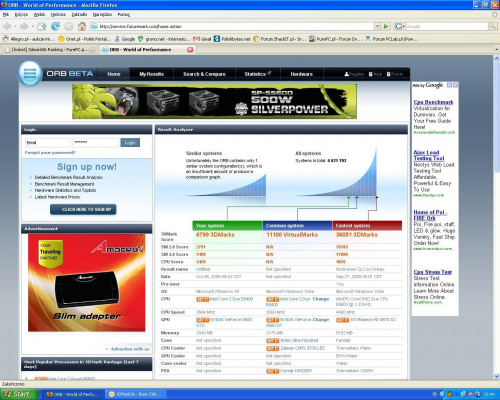This screenshot has height=400, width=500.
Task: Click the orange tag beside Corsair HX620W
Action: pyautogui.click(x=273, y=371)
